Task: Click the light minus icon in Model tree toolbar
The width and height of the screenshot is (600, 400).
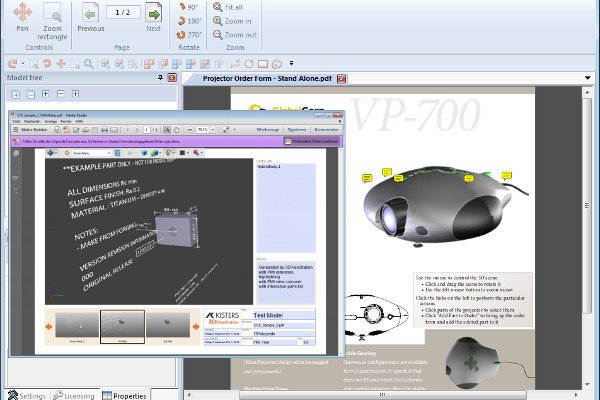Action: [x=31, y=94]
